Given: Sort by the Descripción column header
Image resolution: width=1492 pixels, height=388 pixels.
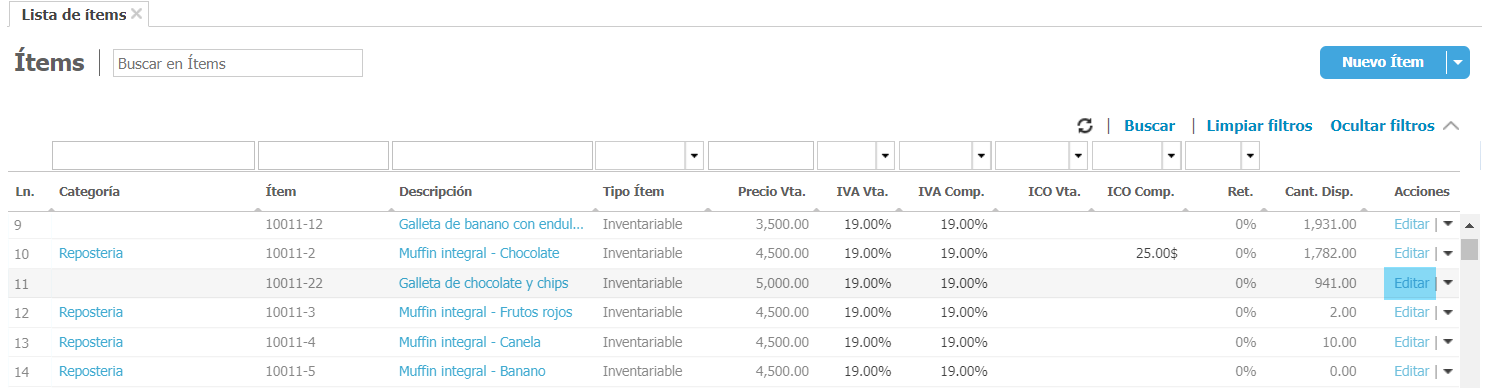Looking at the screenshot, I should [x=435, y=191].
